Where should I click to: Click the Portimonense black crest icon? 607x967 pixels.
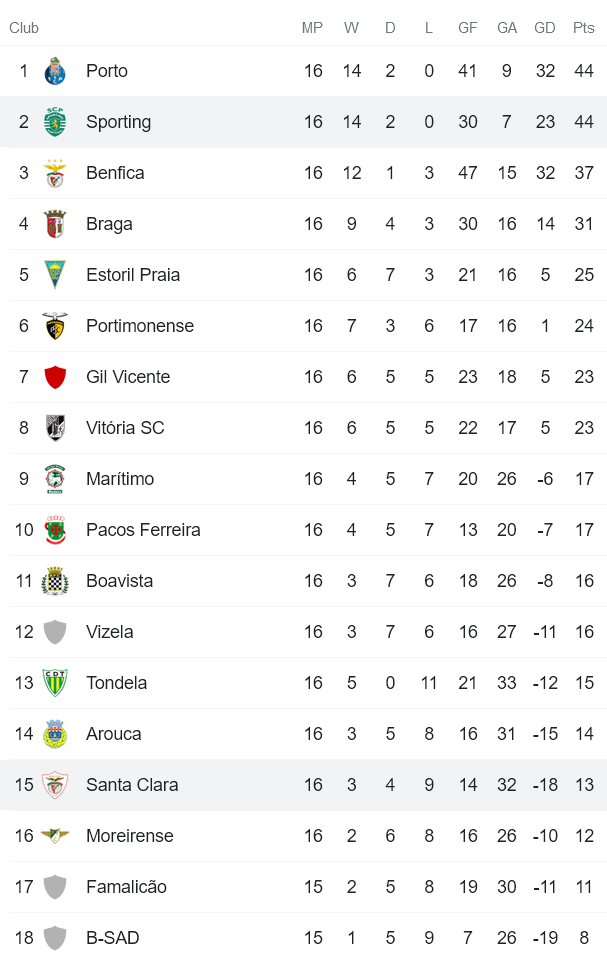(55, 326)
